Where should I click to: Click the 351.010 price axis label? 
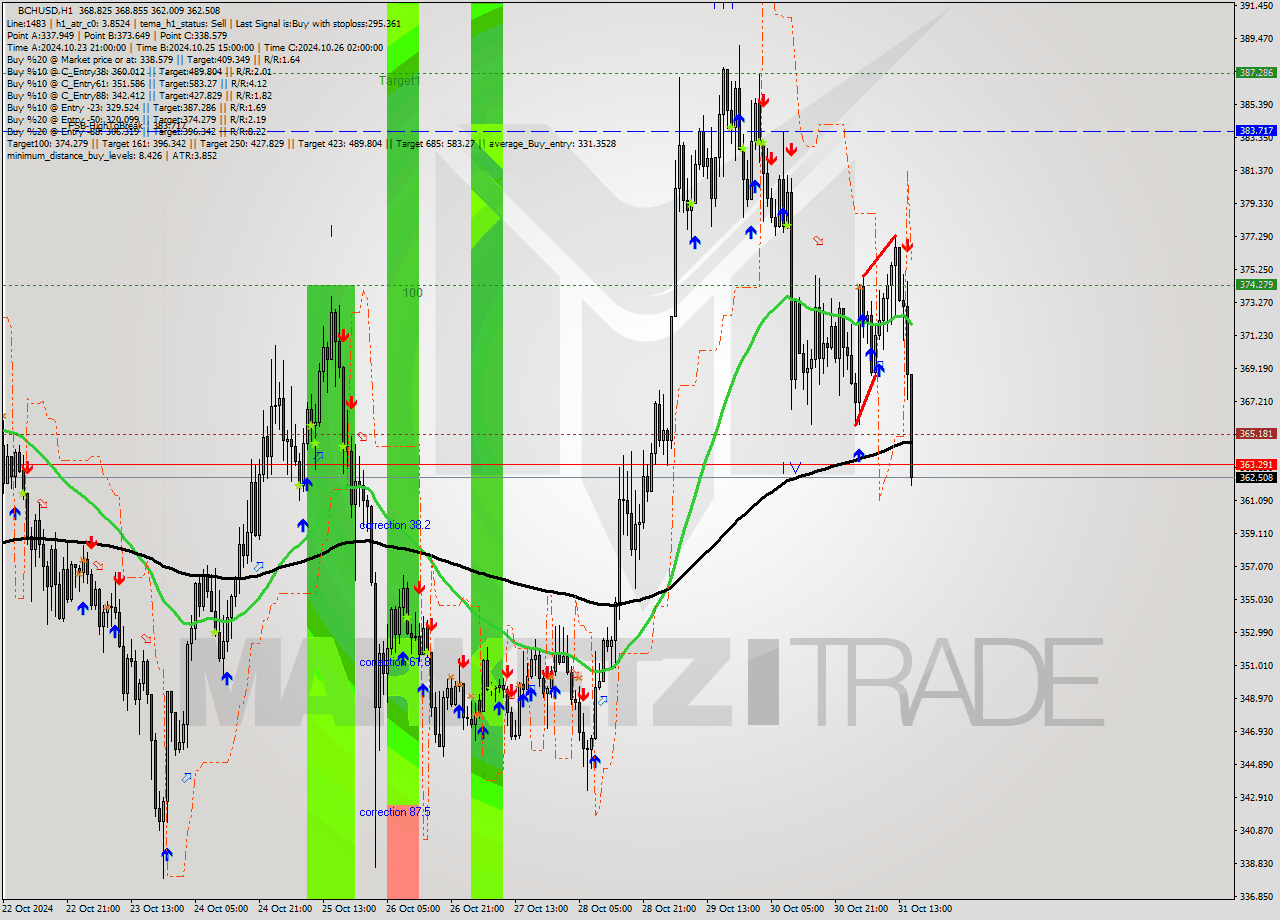(x=1256, y=666)
